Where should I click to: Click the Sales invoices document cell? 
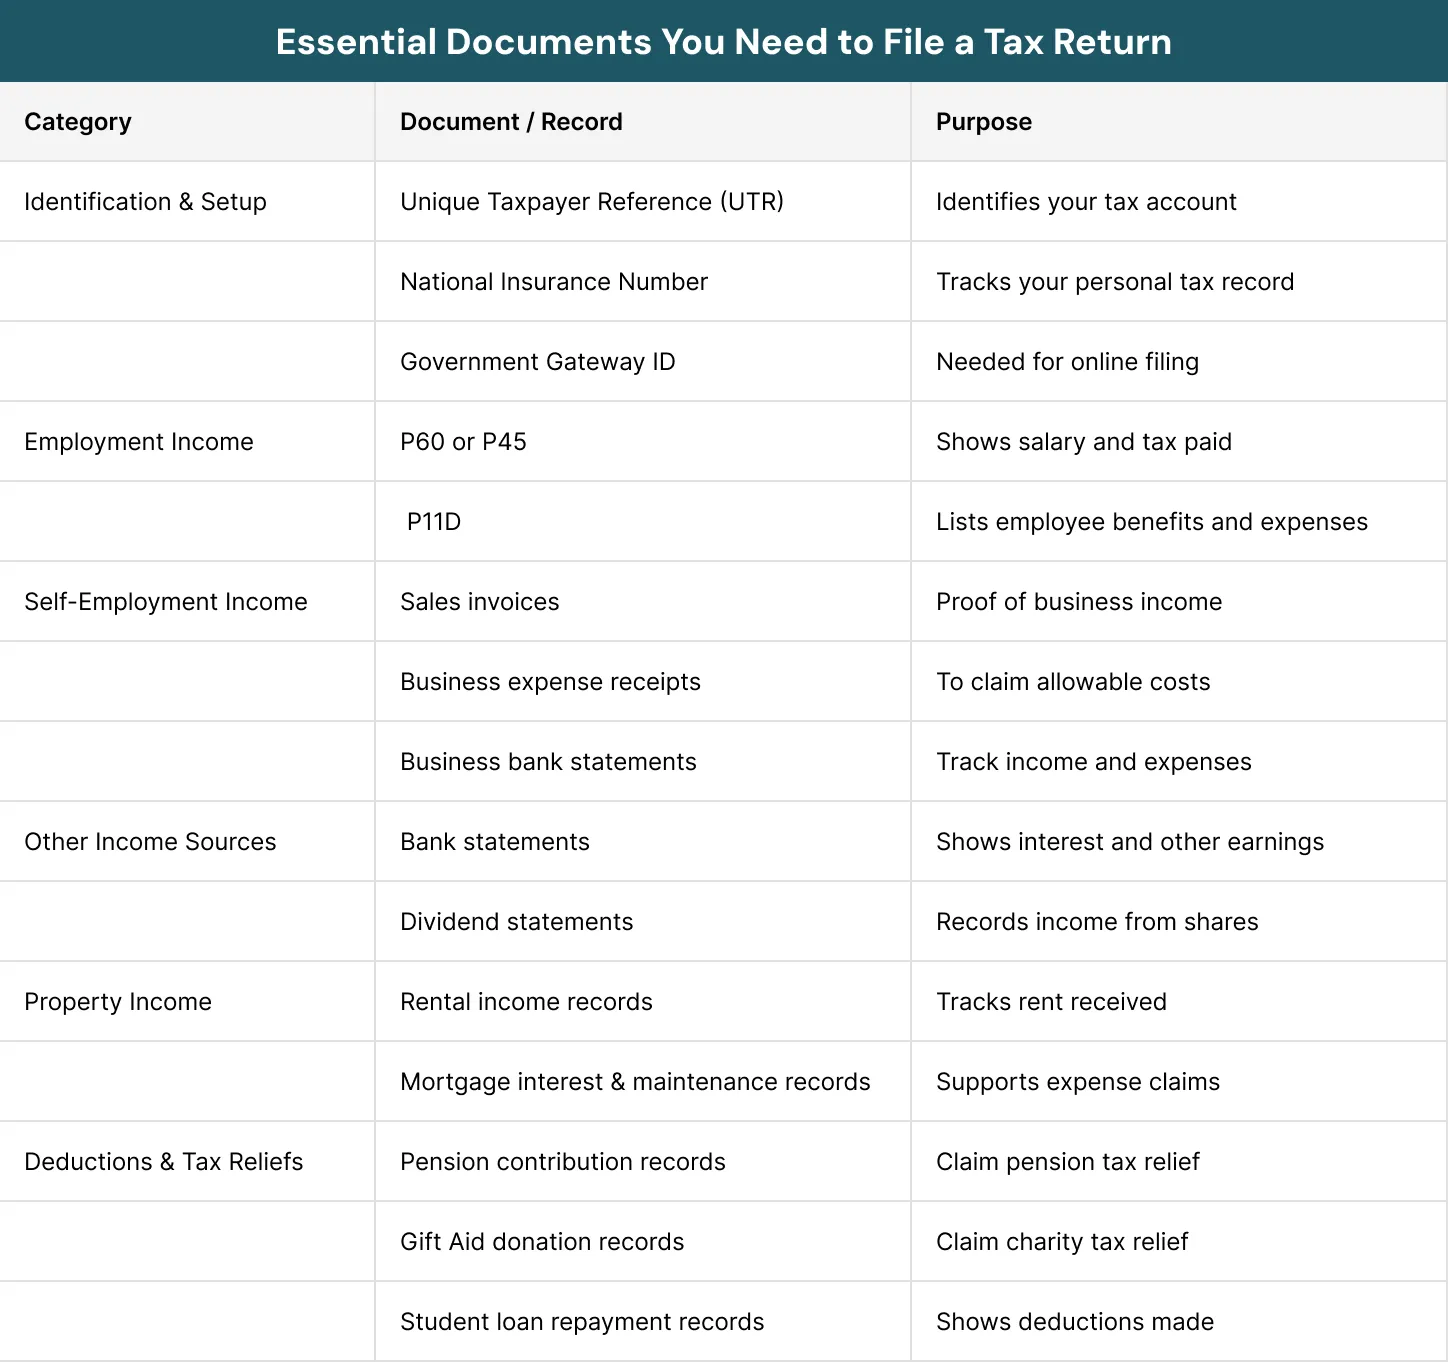(479, 601)
